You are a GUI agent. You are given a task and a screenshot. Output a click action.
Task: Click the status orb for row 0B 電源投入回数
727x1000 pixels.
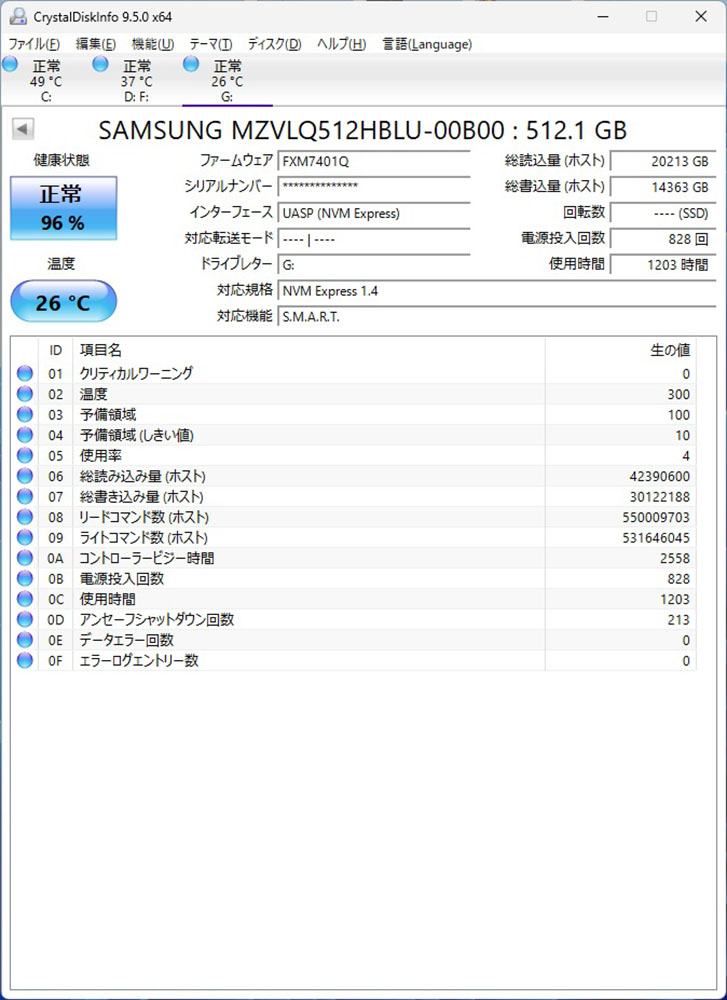[25, 578]
